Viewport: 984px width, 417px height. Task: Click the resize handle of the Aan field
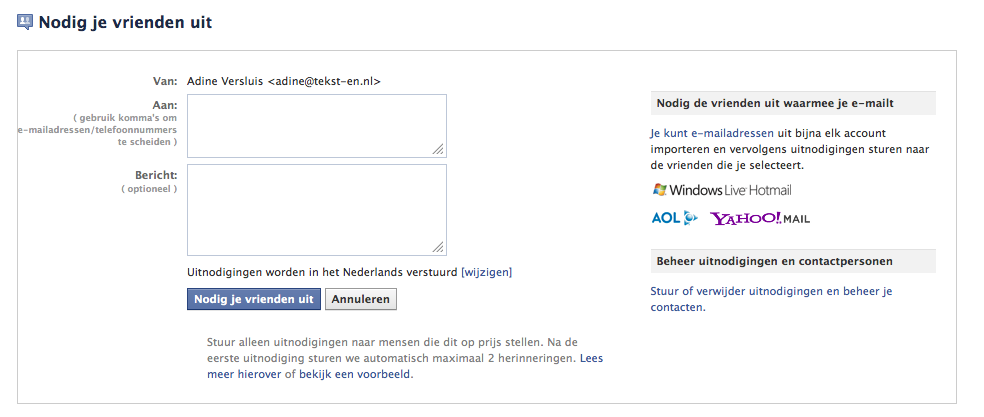pos(438,149)
